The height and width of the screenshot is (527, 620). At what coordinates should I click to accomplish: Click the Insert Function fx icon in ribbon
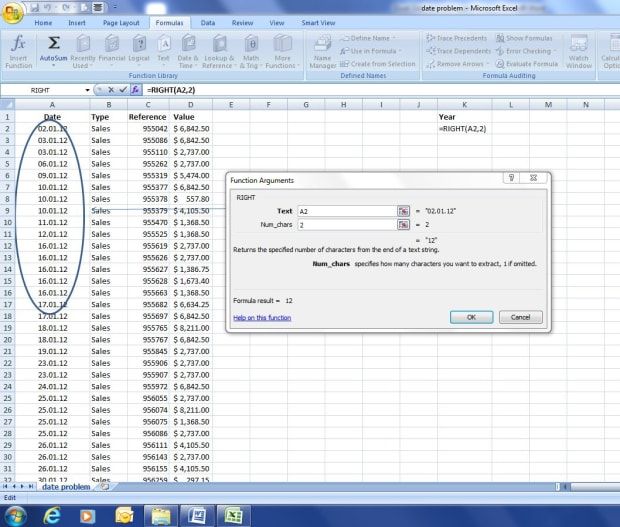19,51
